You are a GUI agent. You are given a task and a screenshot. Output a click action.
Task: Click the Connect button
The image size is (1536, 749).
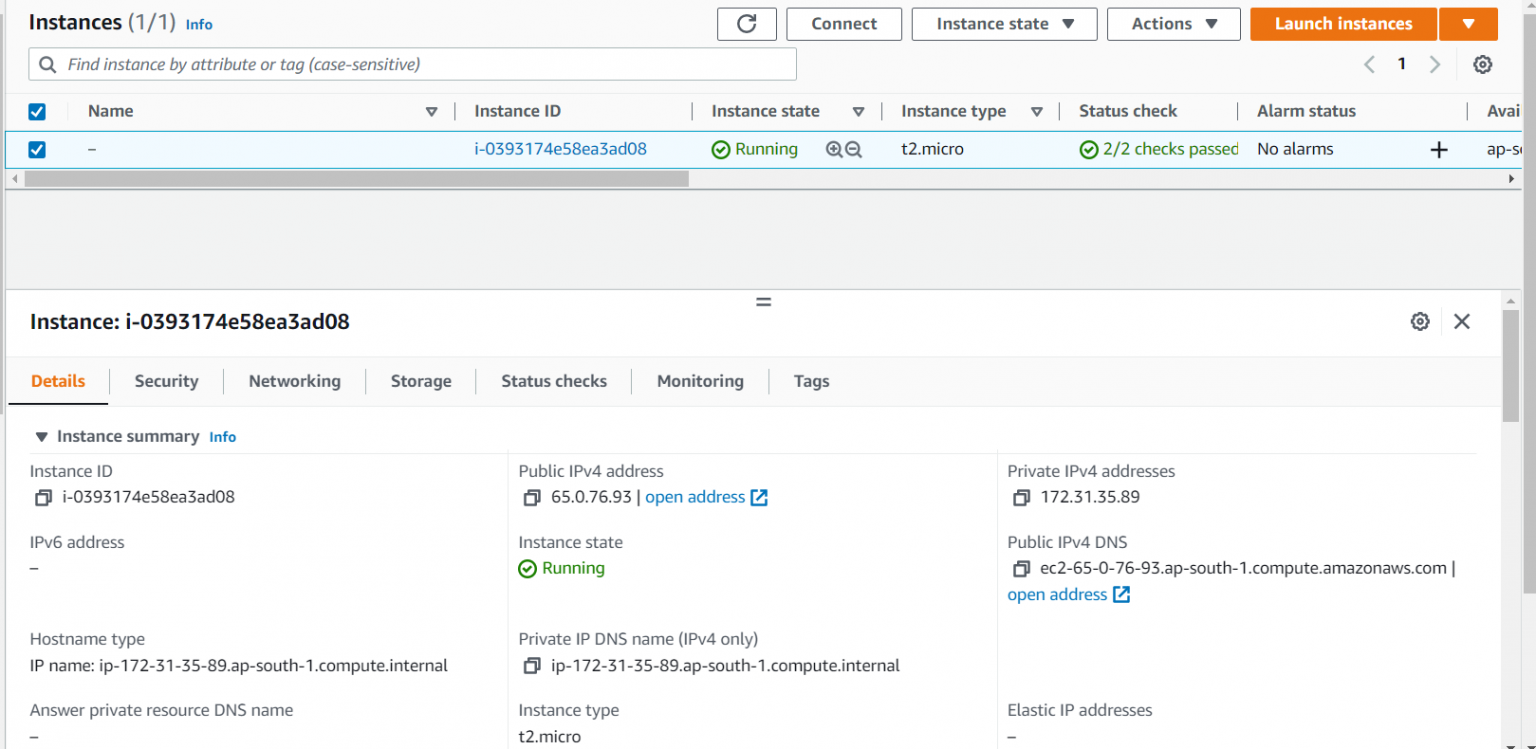[x=843, y=23]
